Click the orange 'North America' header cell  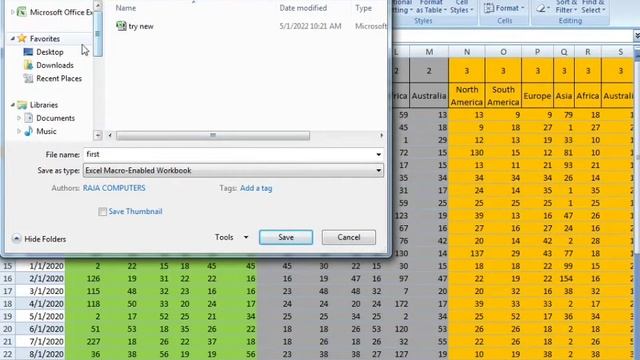coord(467,96)
